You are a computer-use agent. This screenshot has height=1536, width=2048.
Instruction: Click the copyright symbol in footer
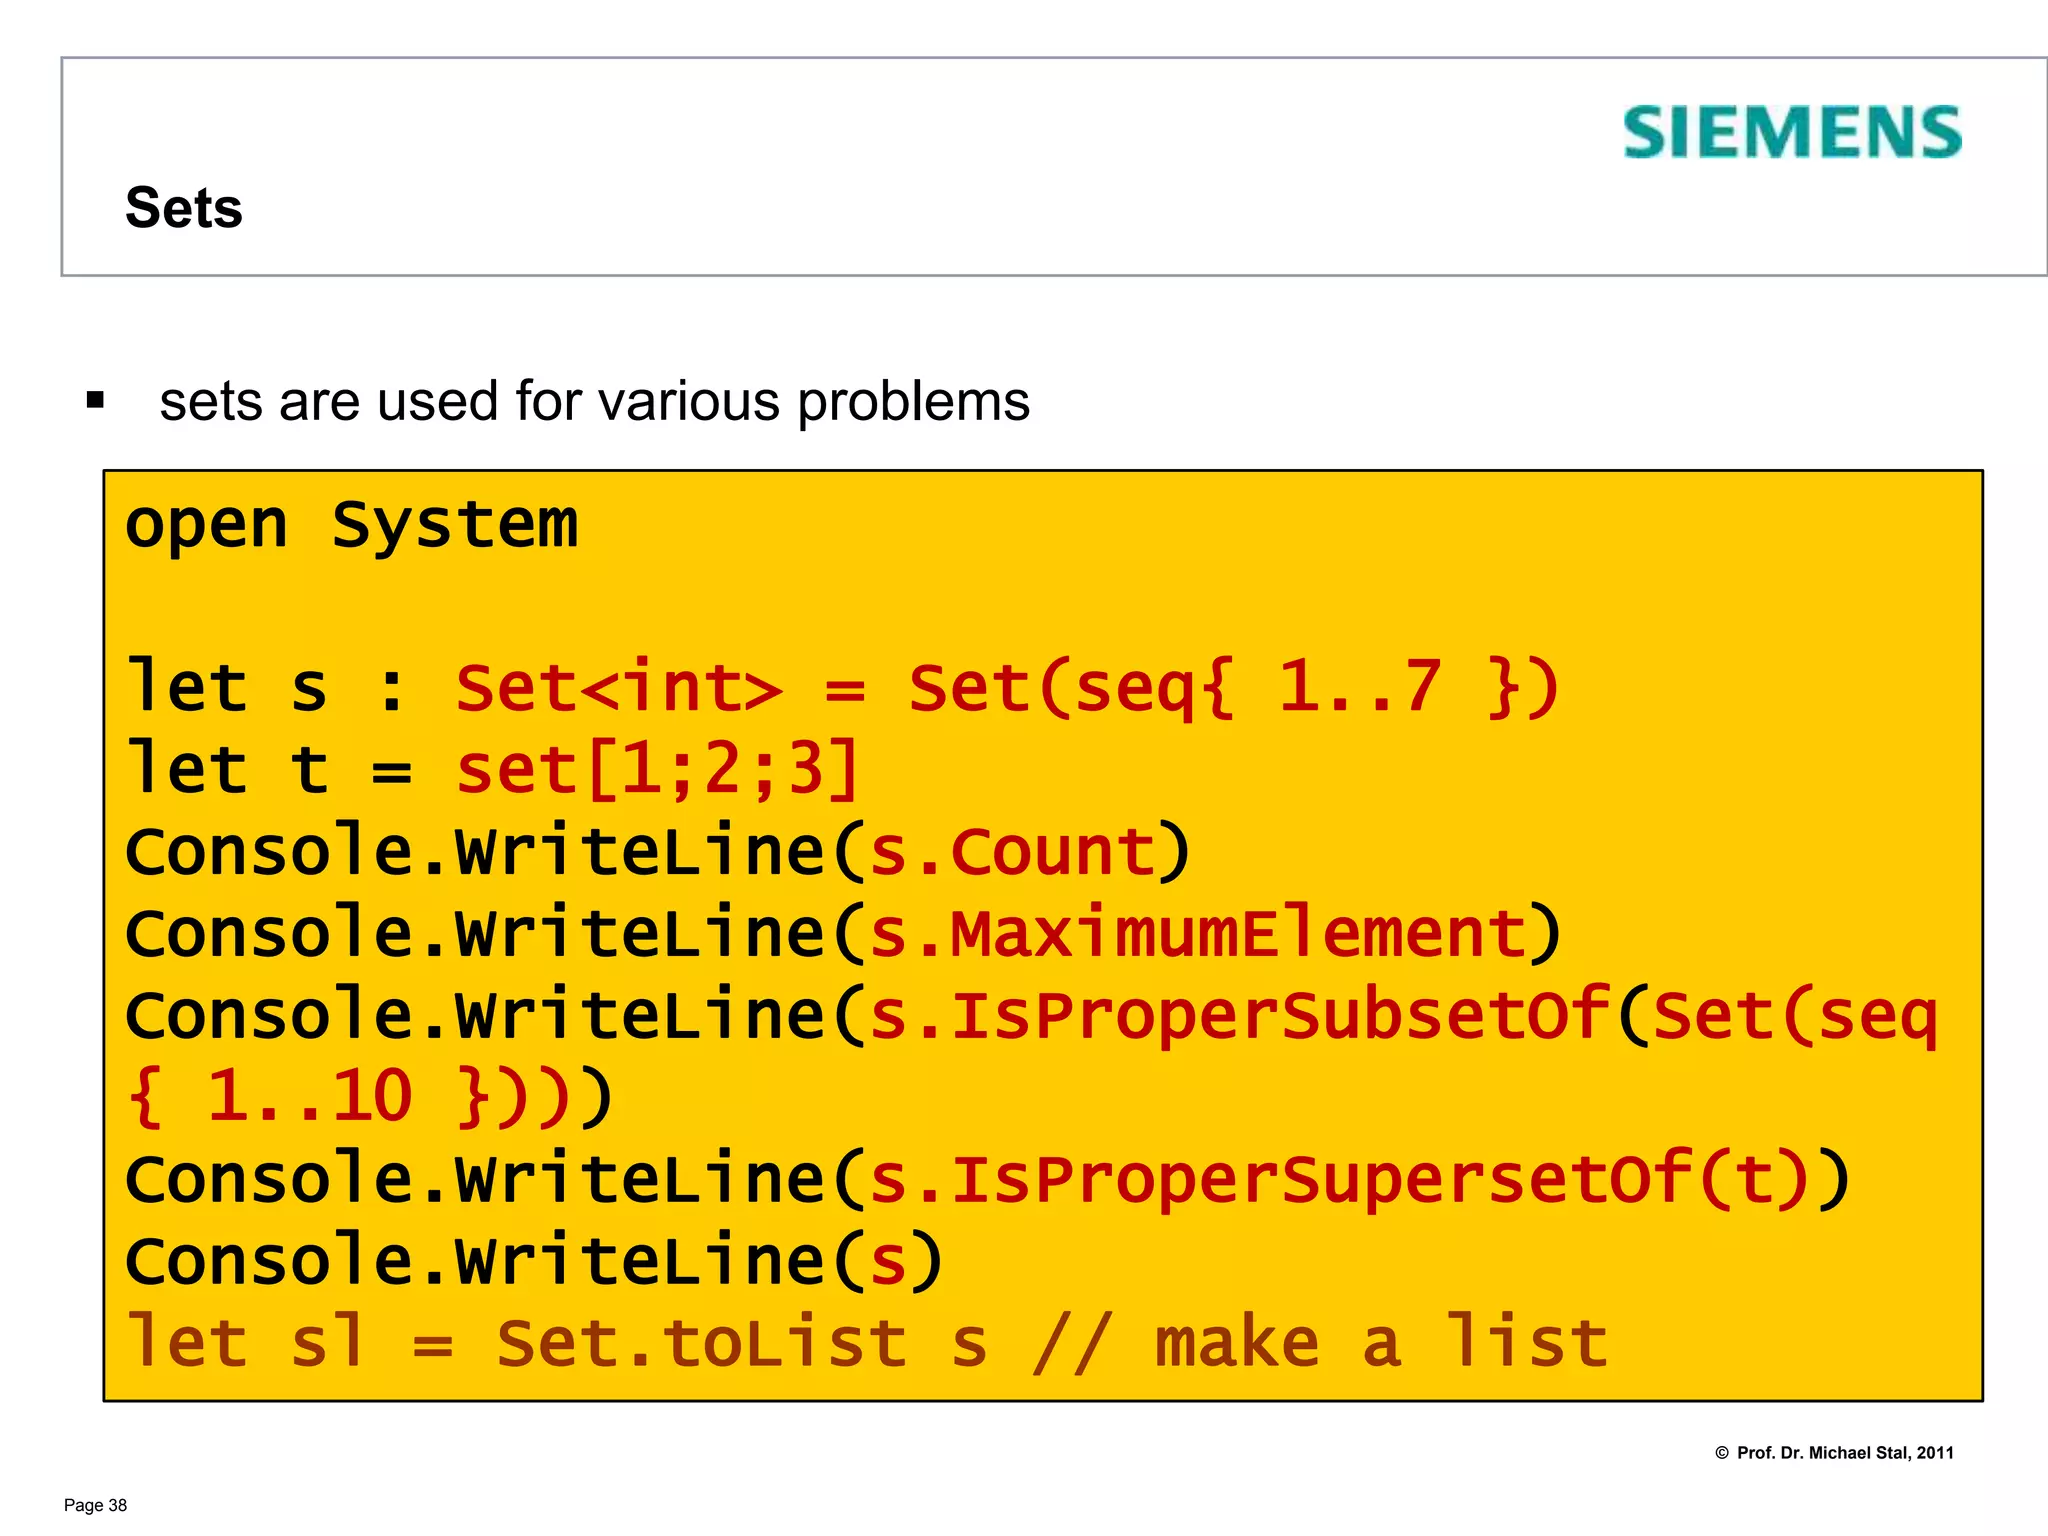[1722, 1453]
